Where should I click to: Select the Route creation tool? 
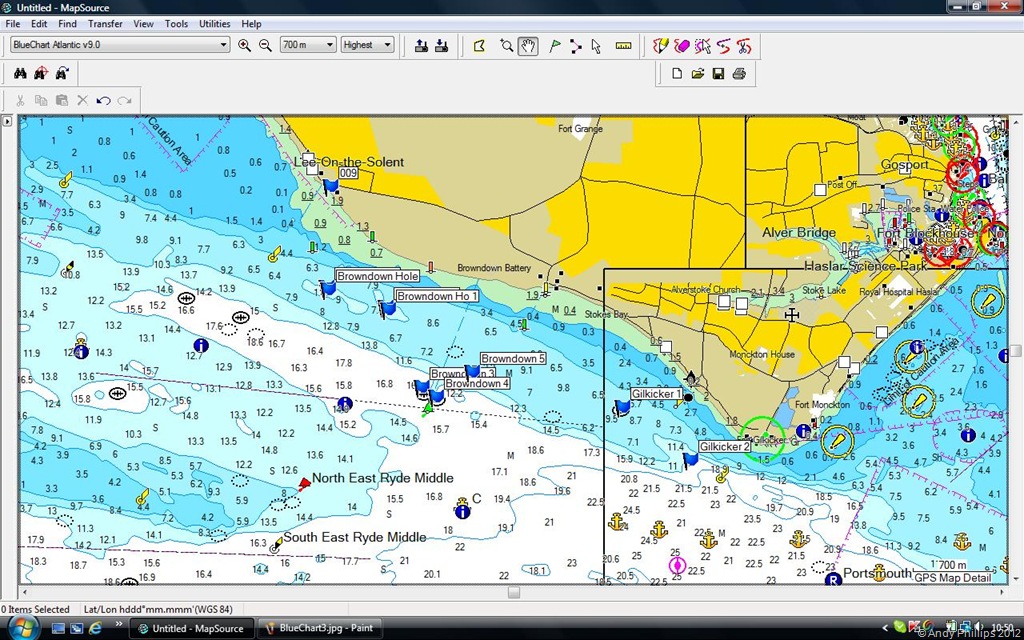coord(575,45)
